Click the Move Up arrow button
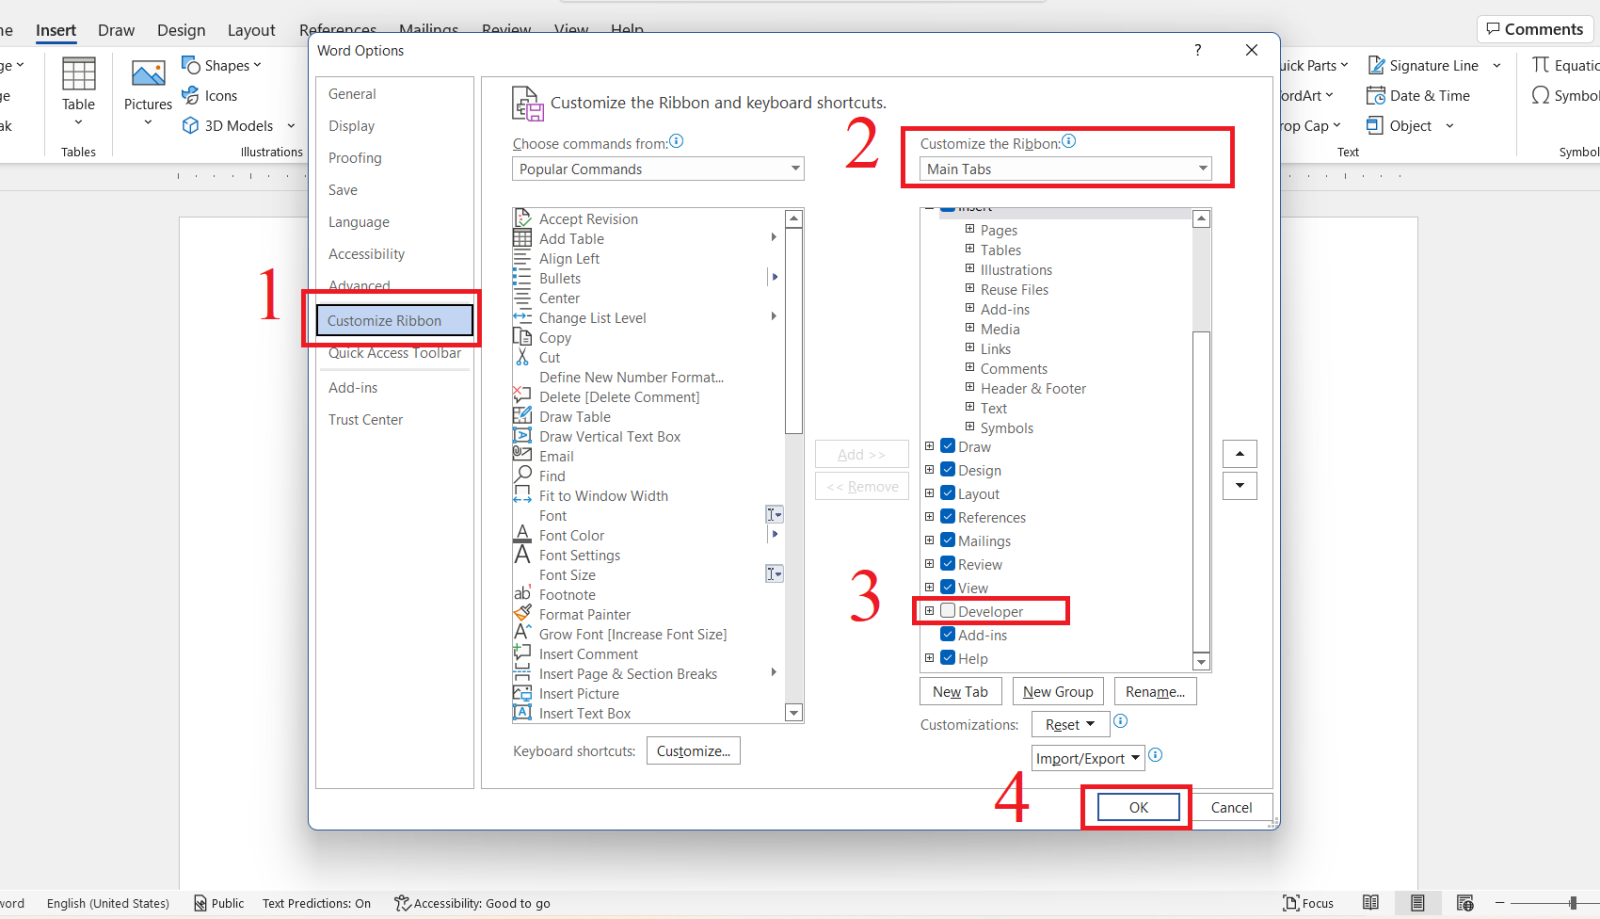1600x919 pixels. pos(1239,454)
